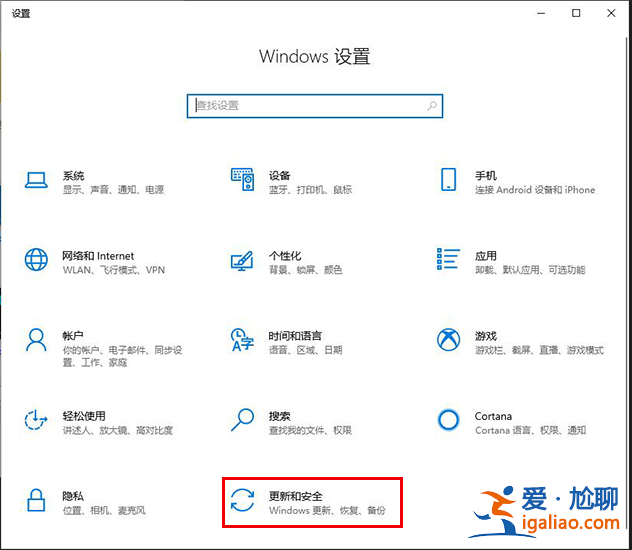The height and width of the screenshot is (550, 632).
Task: Click the description 背景、锁屏、颜色
Action: pos(306,270)
